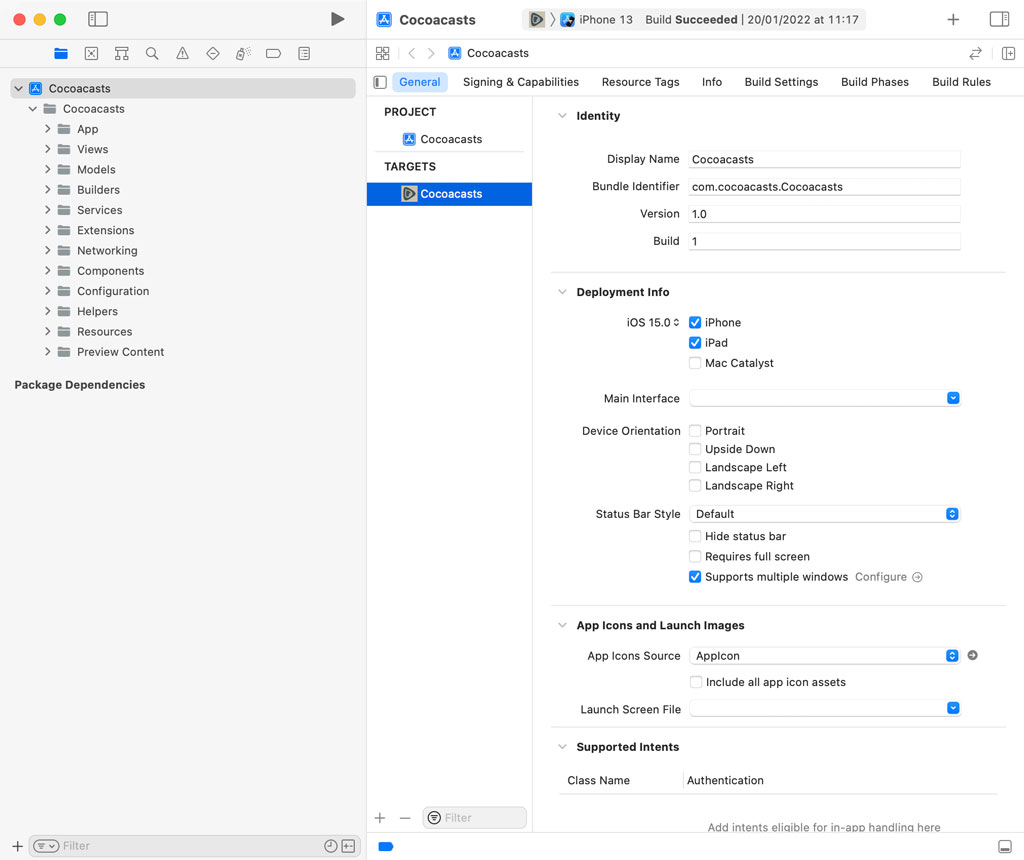Viewport: 1024px width, 860px height.
Task: Open the Info tab
Action: click(712, 82)
